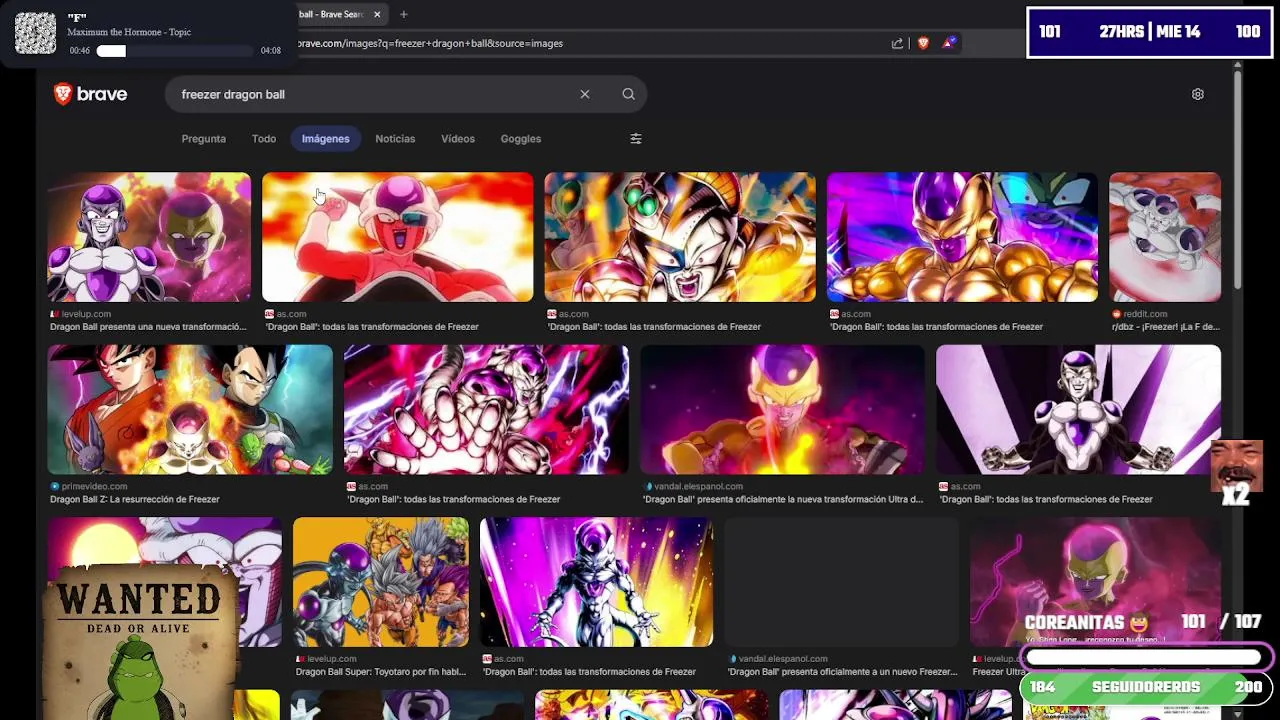The image size is (1280, 720).
Task: Open 'presenta oficialmente a un nuevo Freezer...' link
Action: point(843,672)
